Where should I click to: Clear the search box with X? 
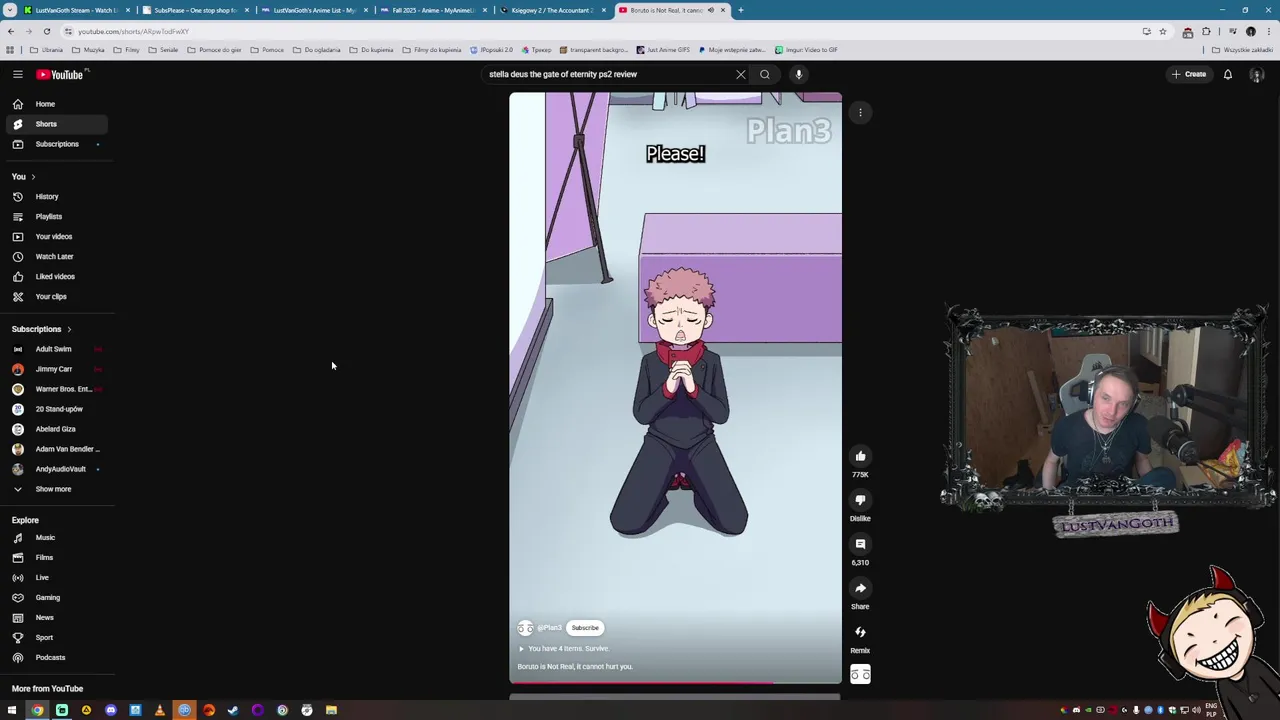(741, 74)
